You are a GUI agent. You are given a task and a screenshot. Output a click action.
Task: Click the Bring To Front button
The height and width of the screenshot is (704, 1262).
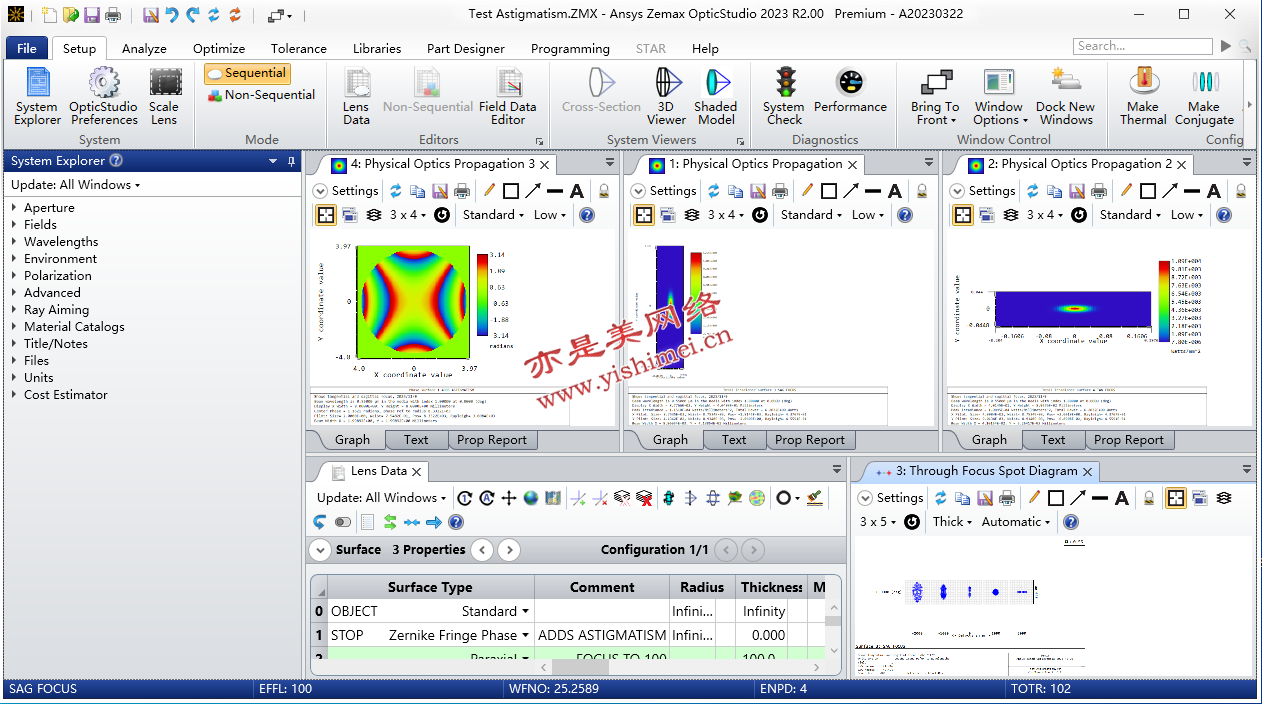(x=935, y=97)
